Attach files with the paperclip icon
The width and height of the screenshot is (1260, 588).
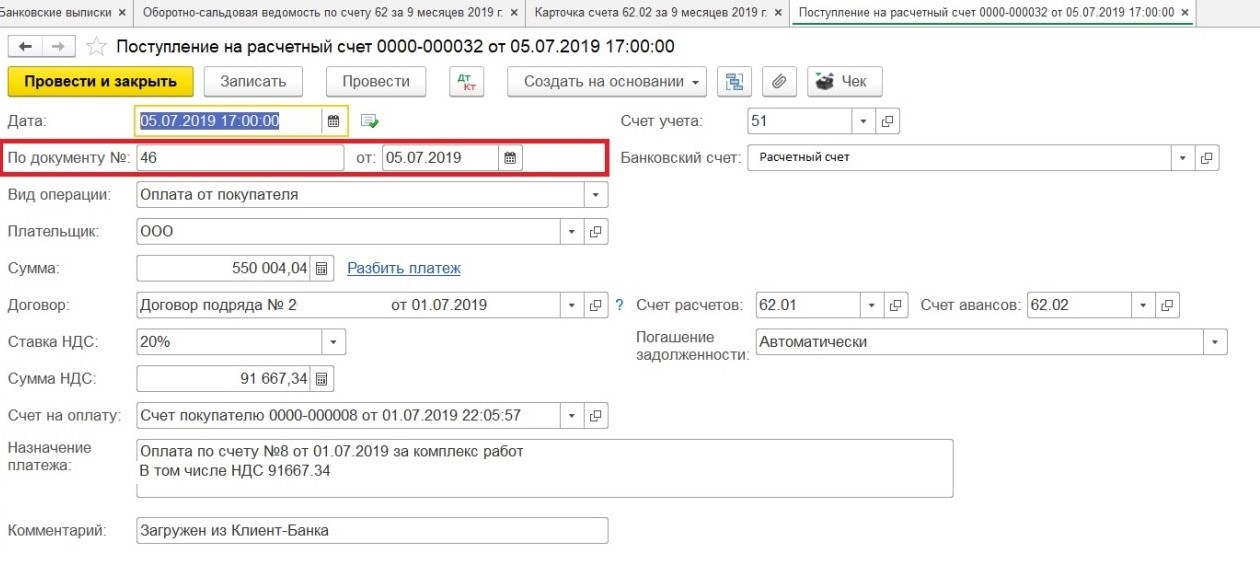coord(779,82)
